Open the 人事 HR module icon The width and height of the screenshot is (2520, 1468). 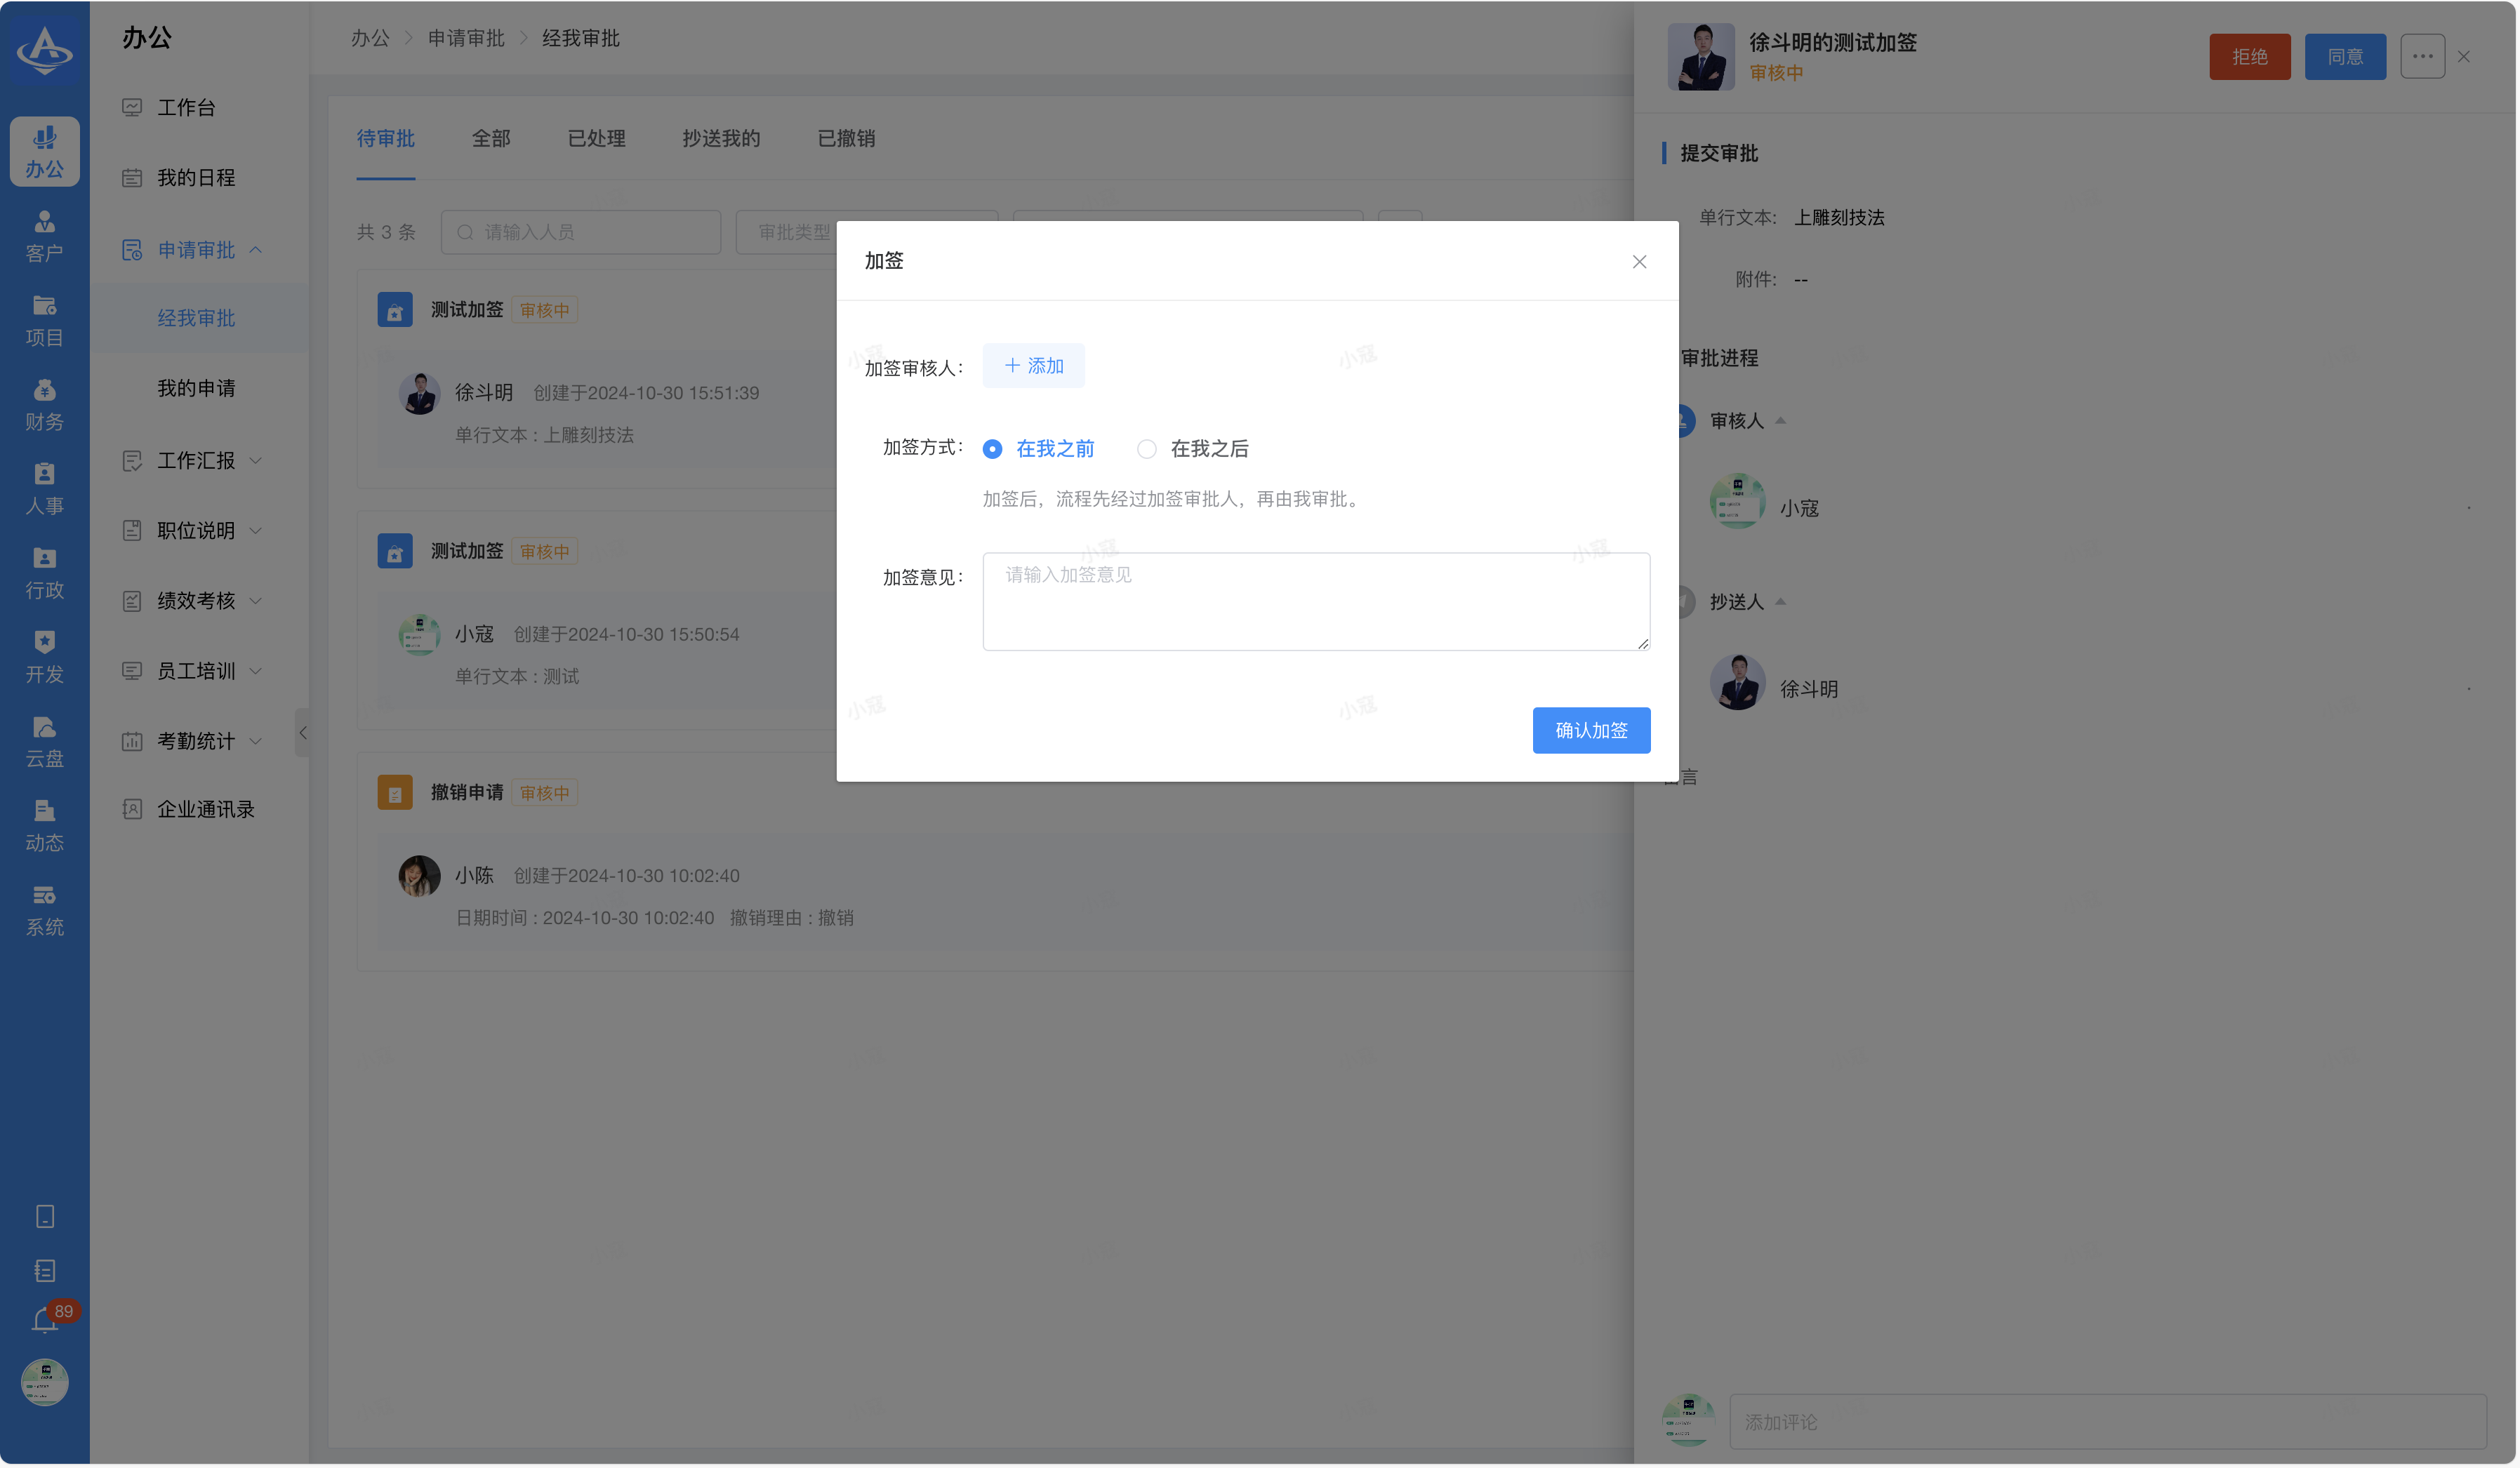44,489
